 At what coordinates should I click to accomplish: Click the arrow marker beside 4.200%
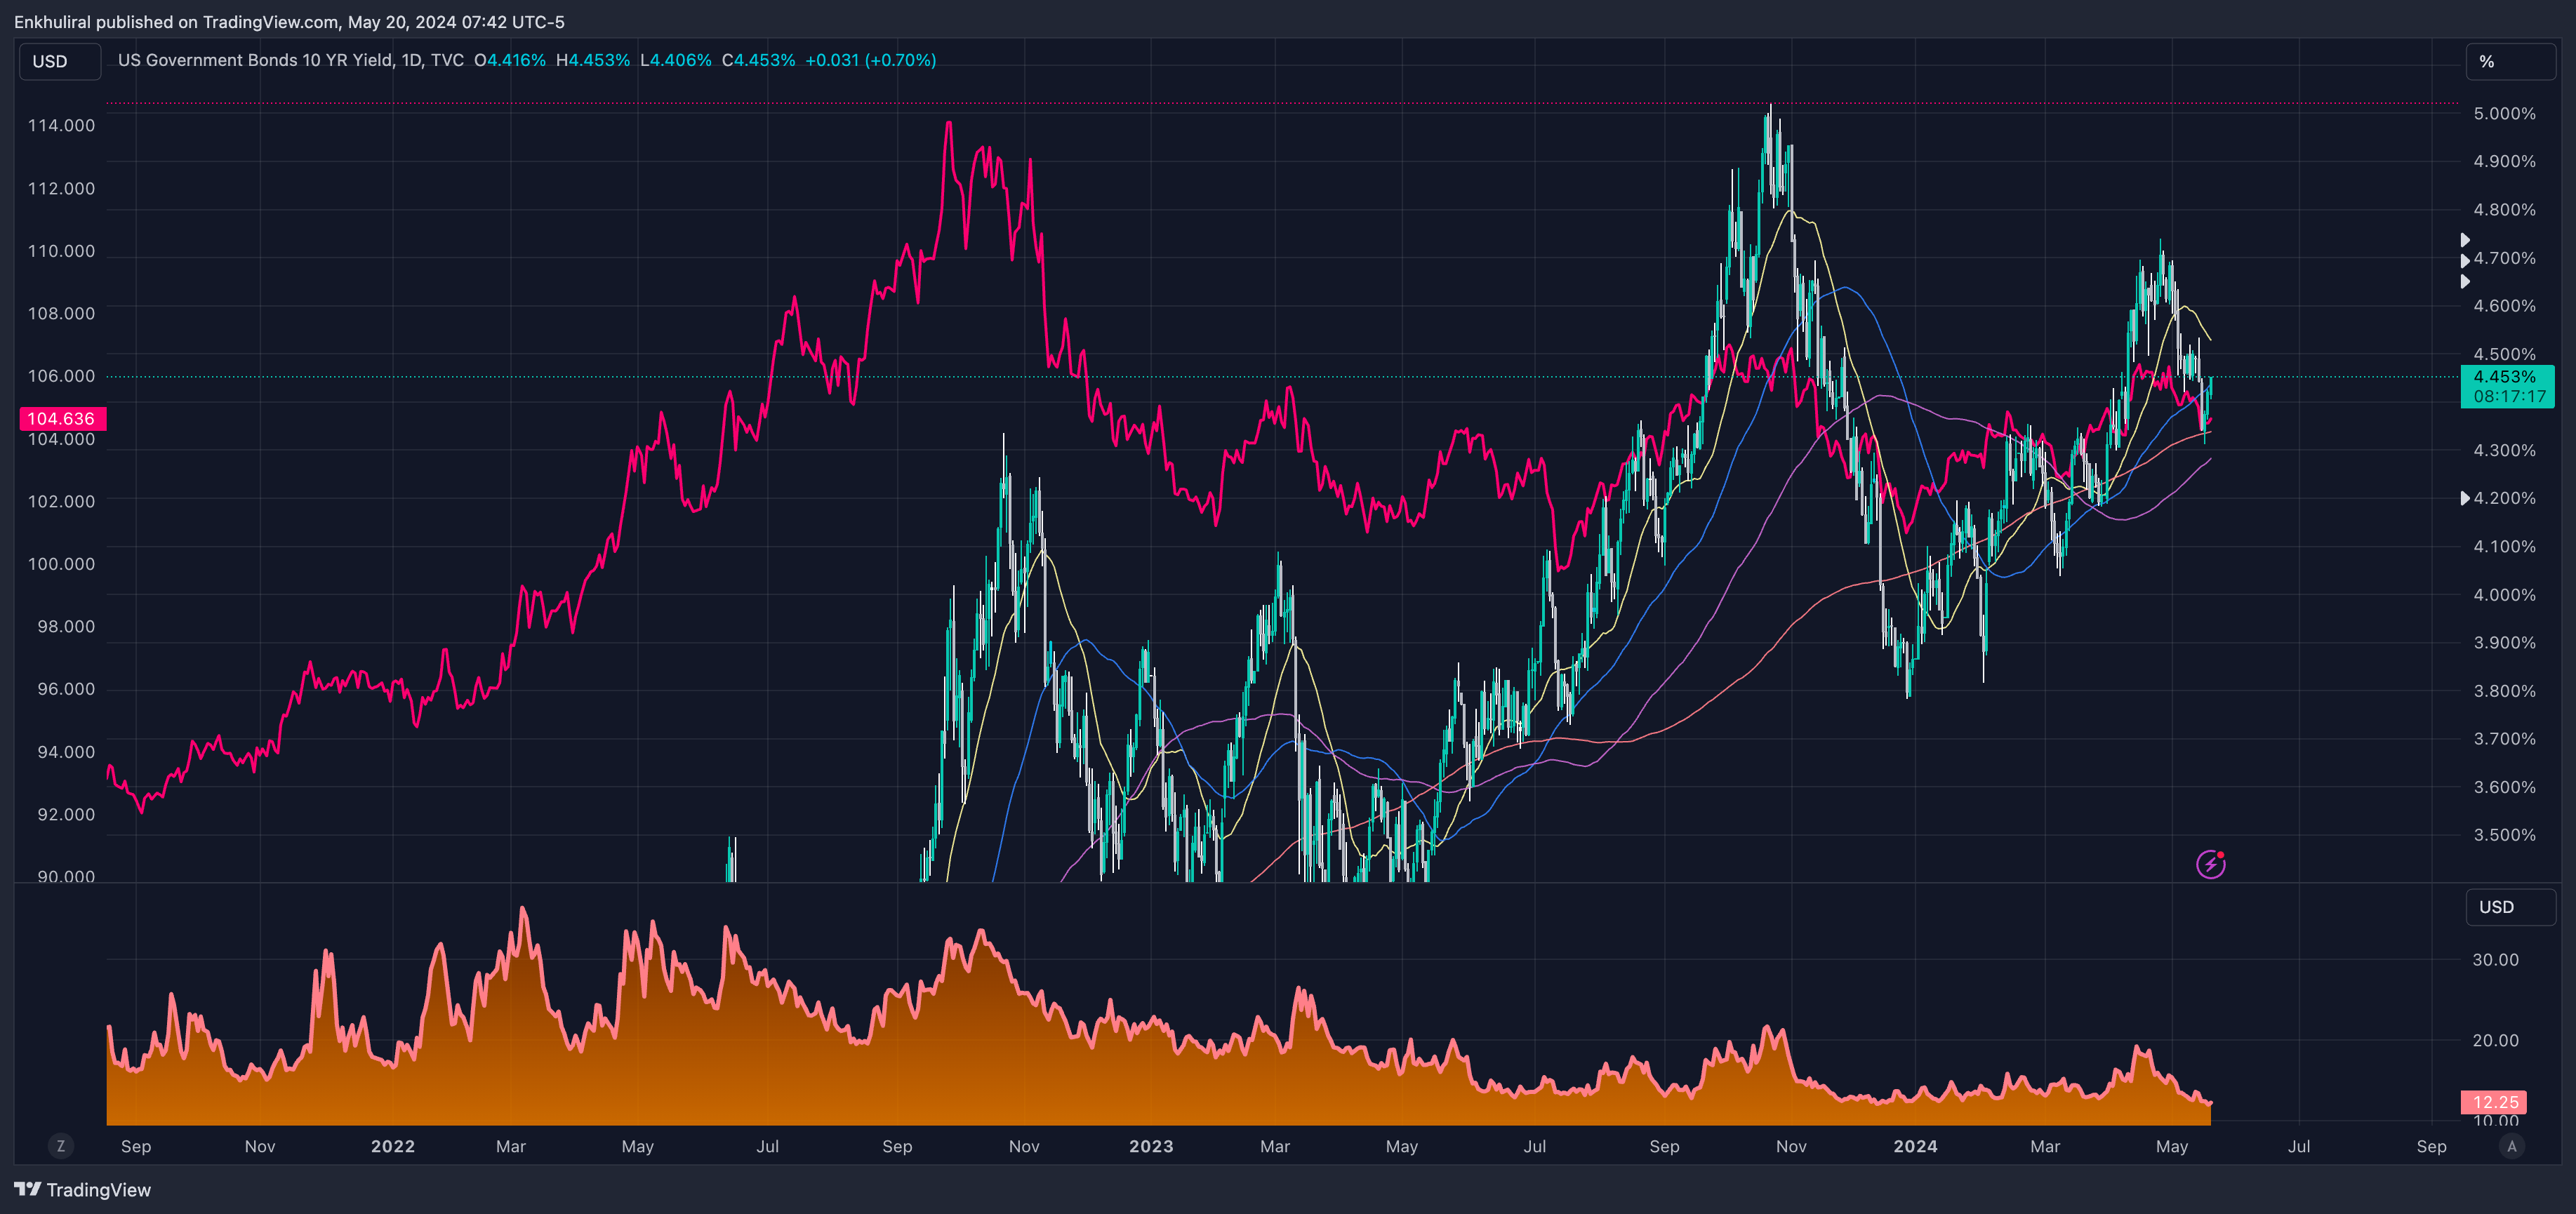pos(2465,498)
